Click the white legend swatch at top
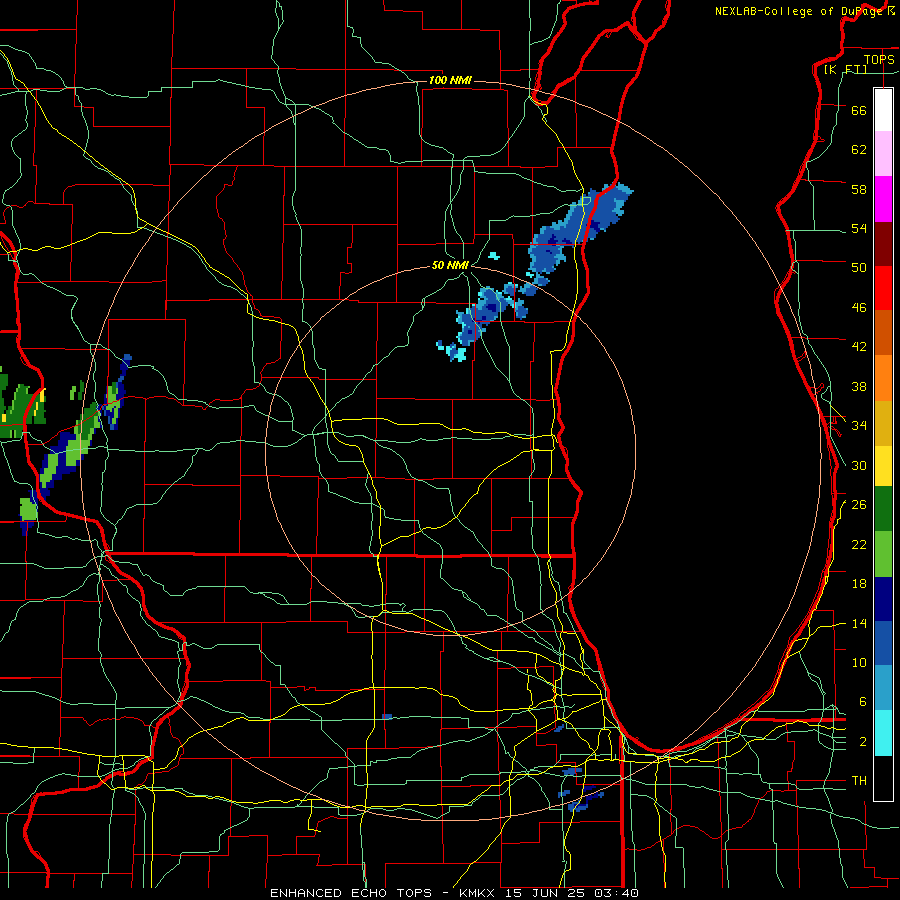Image resolution: width=900 pixels, height=900 pixels. (x=883, y=110)
